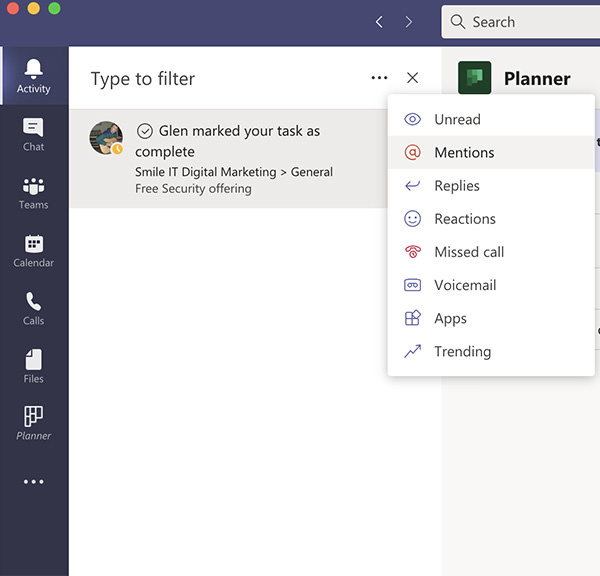Click the Search field
Screen dimensions: 600x576
[521, 22]
